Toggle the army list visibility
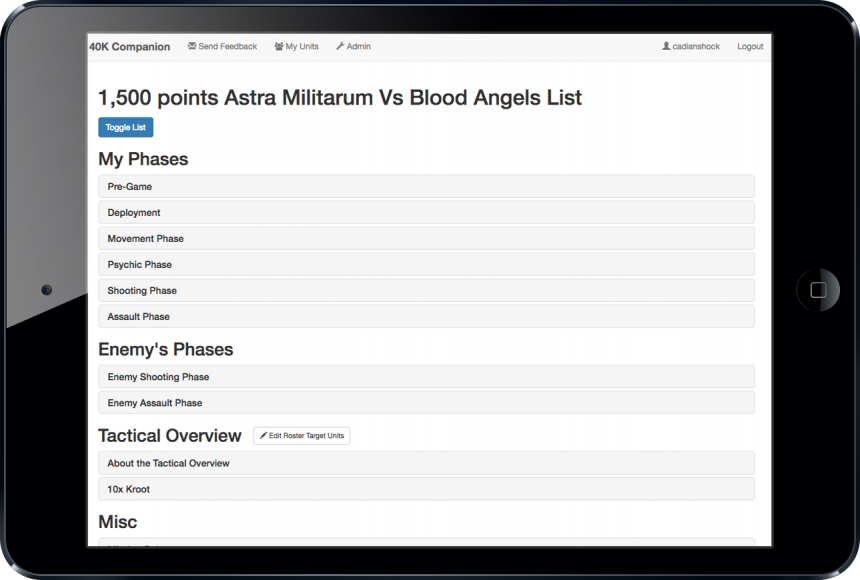Image resolution: width=860 pixels, height=580 pixels. 126,127
